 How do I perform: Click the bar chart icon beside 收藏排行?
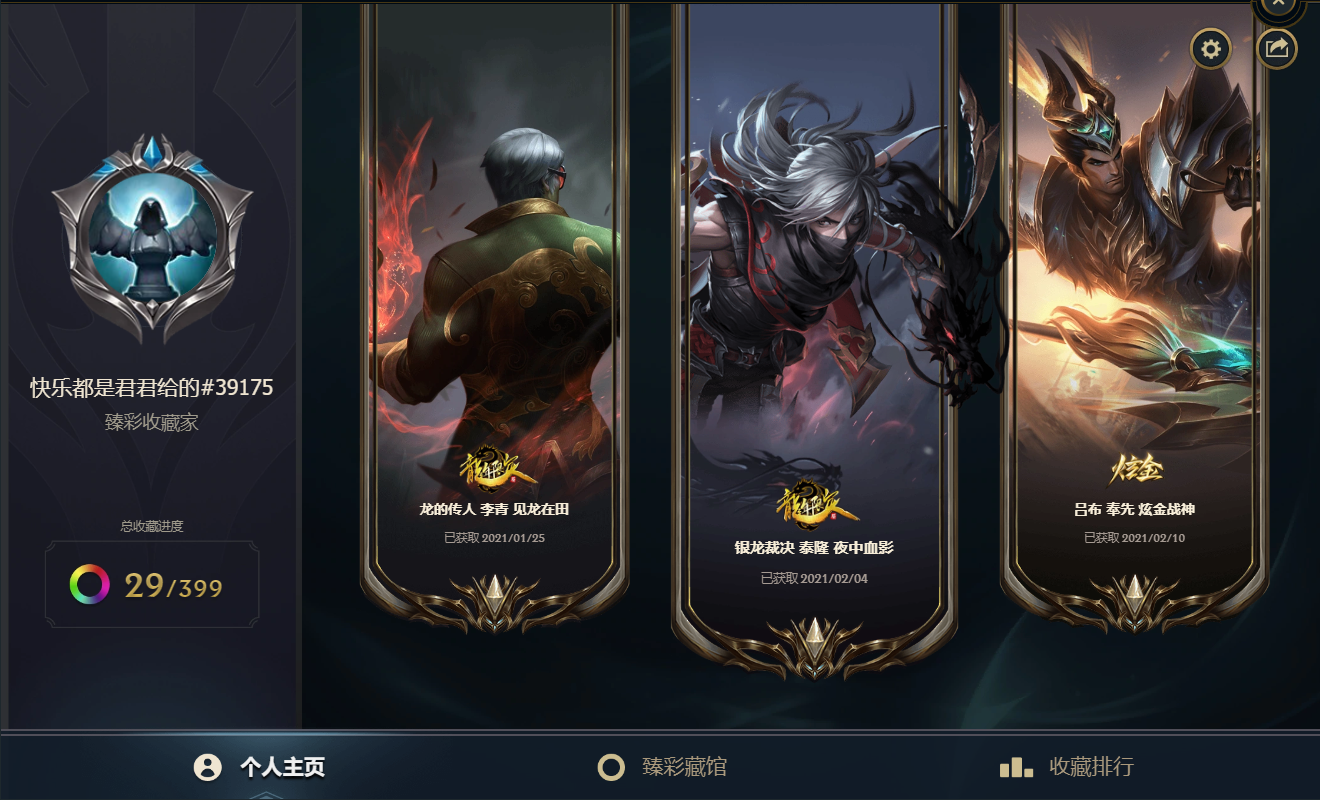[1016, 767]
